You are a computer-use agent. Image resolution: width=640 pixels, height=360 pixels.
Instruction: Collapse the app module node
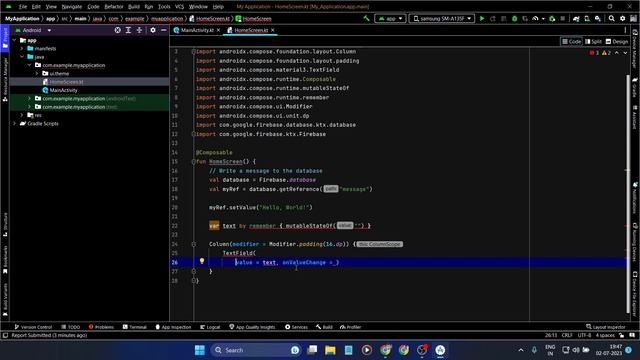pyautogui.click(x=15, y=40)
